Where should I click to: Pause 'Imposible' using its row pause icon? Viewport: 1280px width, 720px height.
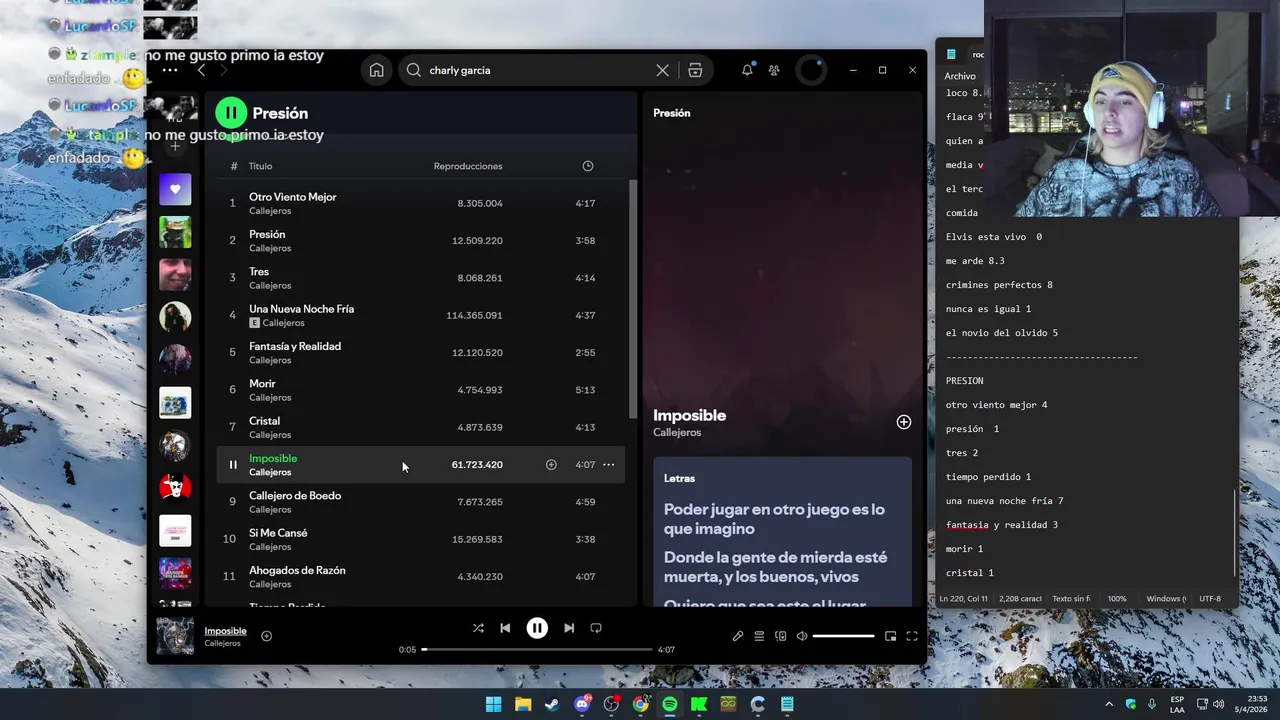[x=233, y=465]
